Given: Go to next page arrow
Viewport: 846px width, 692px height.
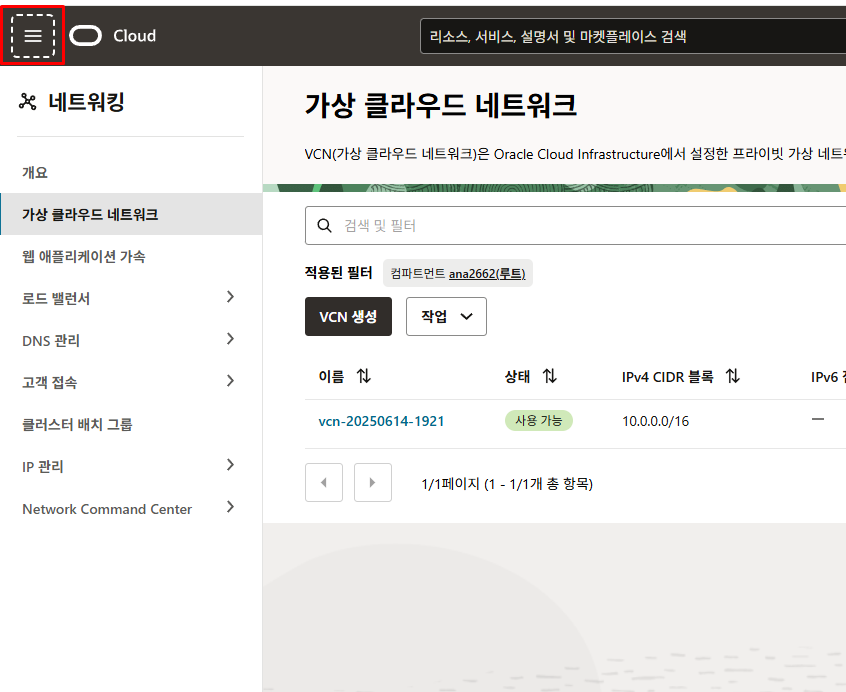Looking at the screenshot, I should click(373, 482).
